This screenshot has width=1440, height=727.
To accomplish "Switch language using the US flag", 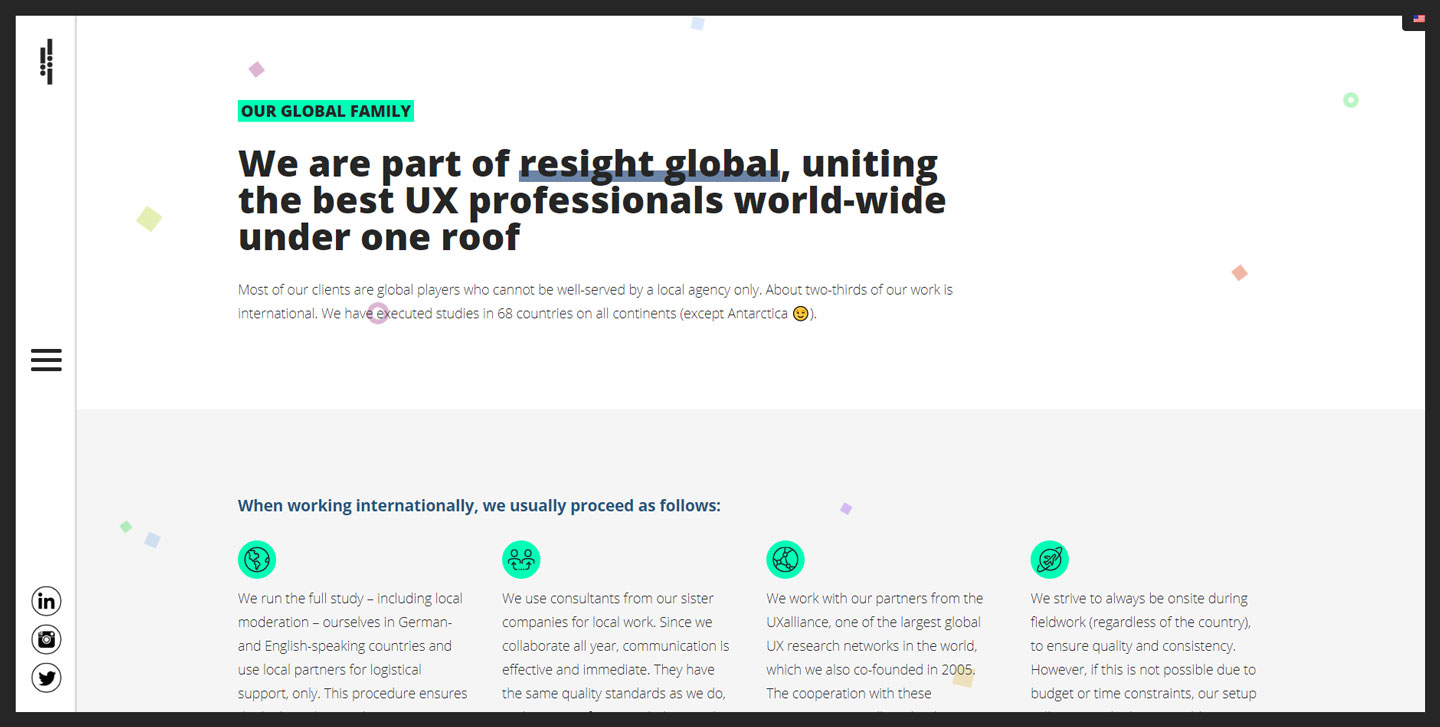I will [1419, 19].
